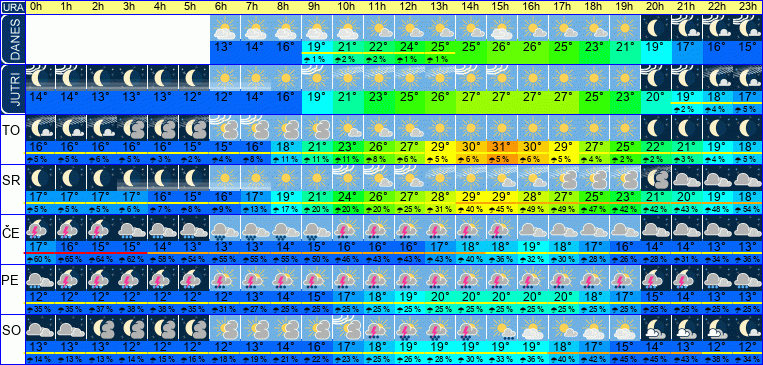The height and width of the screenshot is (365, 763).
Task: Click the ČE 1h precipitation 65 %
Action: (x=71, y=258)
